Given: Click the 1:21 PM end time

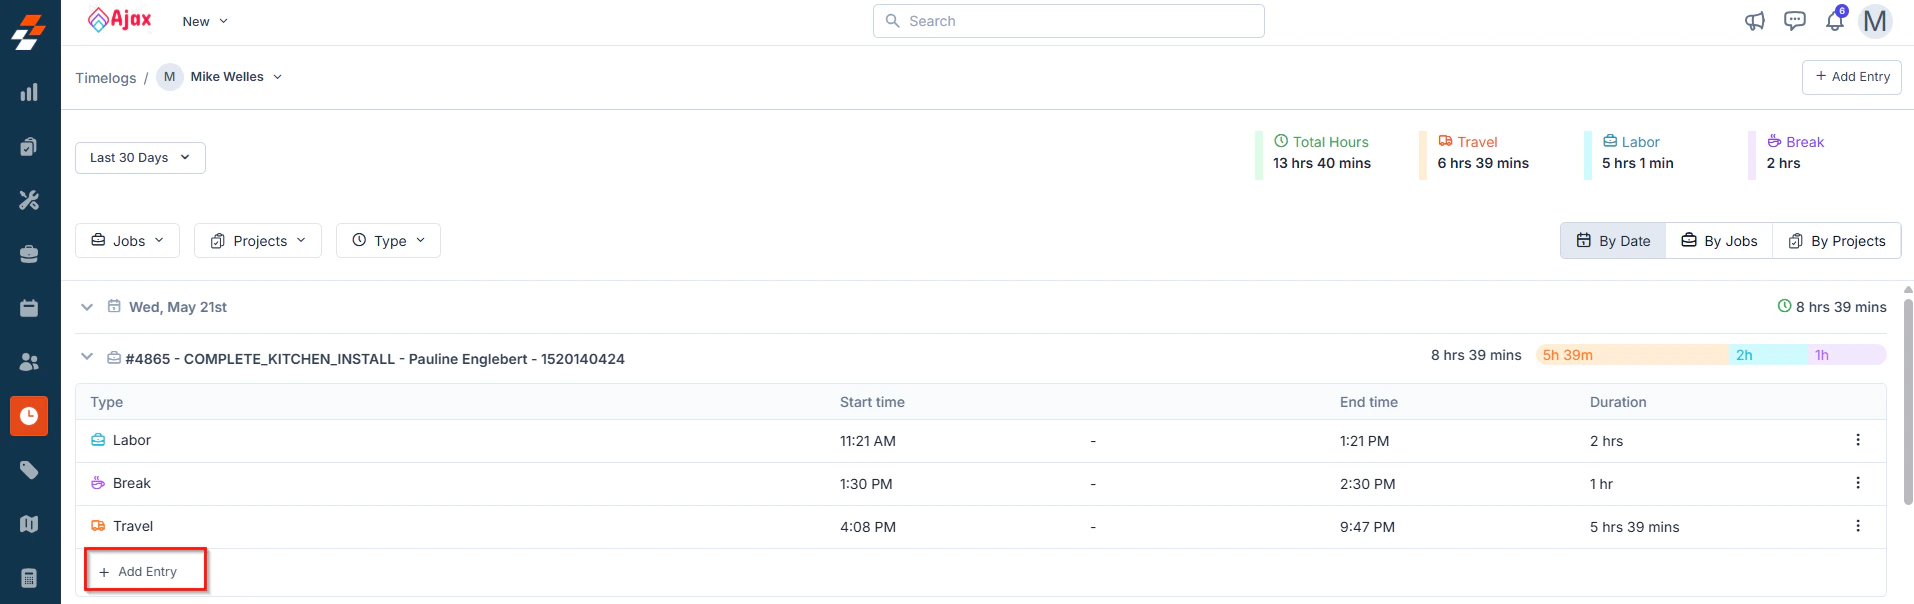Looking at the screenshot, I should [1364, 441].
